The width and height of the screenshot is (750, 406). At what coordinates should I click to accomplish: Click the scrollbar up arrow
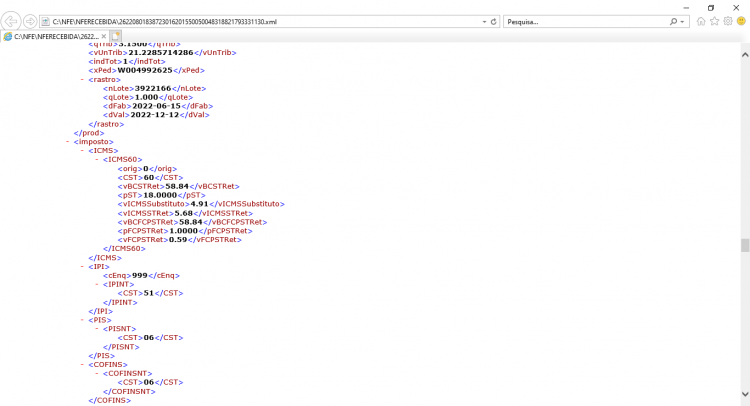coord(745,55)
